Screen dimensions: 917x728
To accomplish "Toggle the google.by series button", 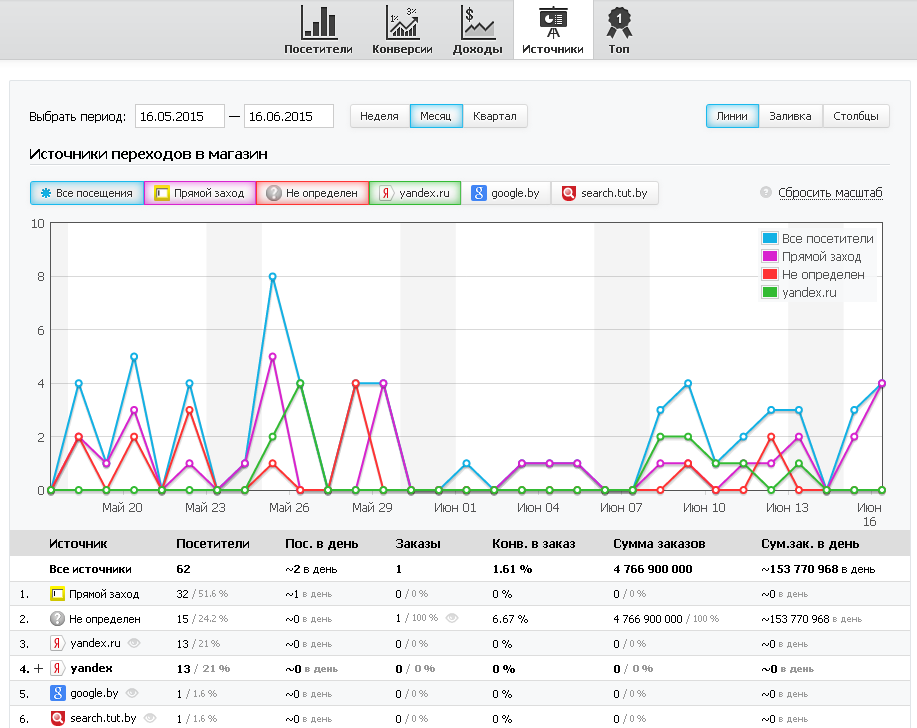I will pyautogui.click(x=506, y=193).
